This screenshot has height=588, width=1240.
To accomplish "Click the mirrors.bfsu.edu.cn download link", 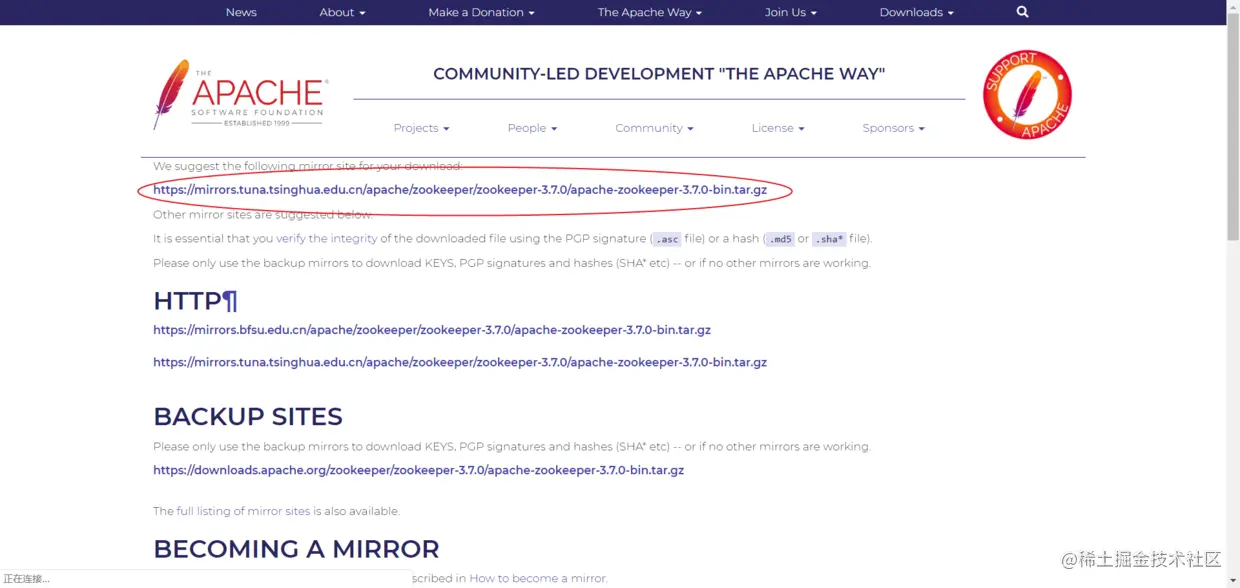I will tap(432, 330).
